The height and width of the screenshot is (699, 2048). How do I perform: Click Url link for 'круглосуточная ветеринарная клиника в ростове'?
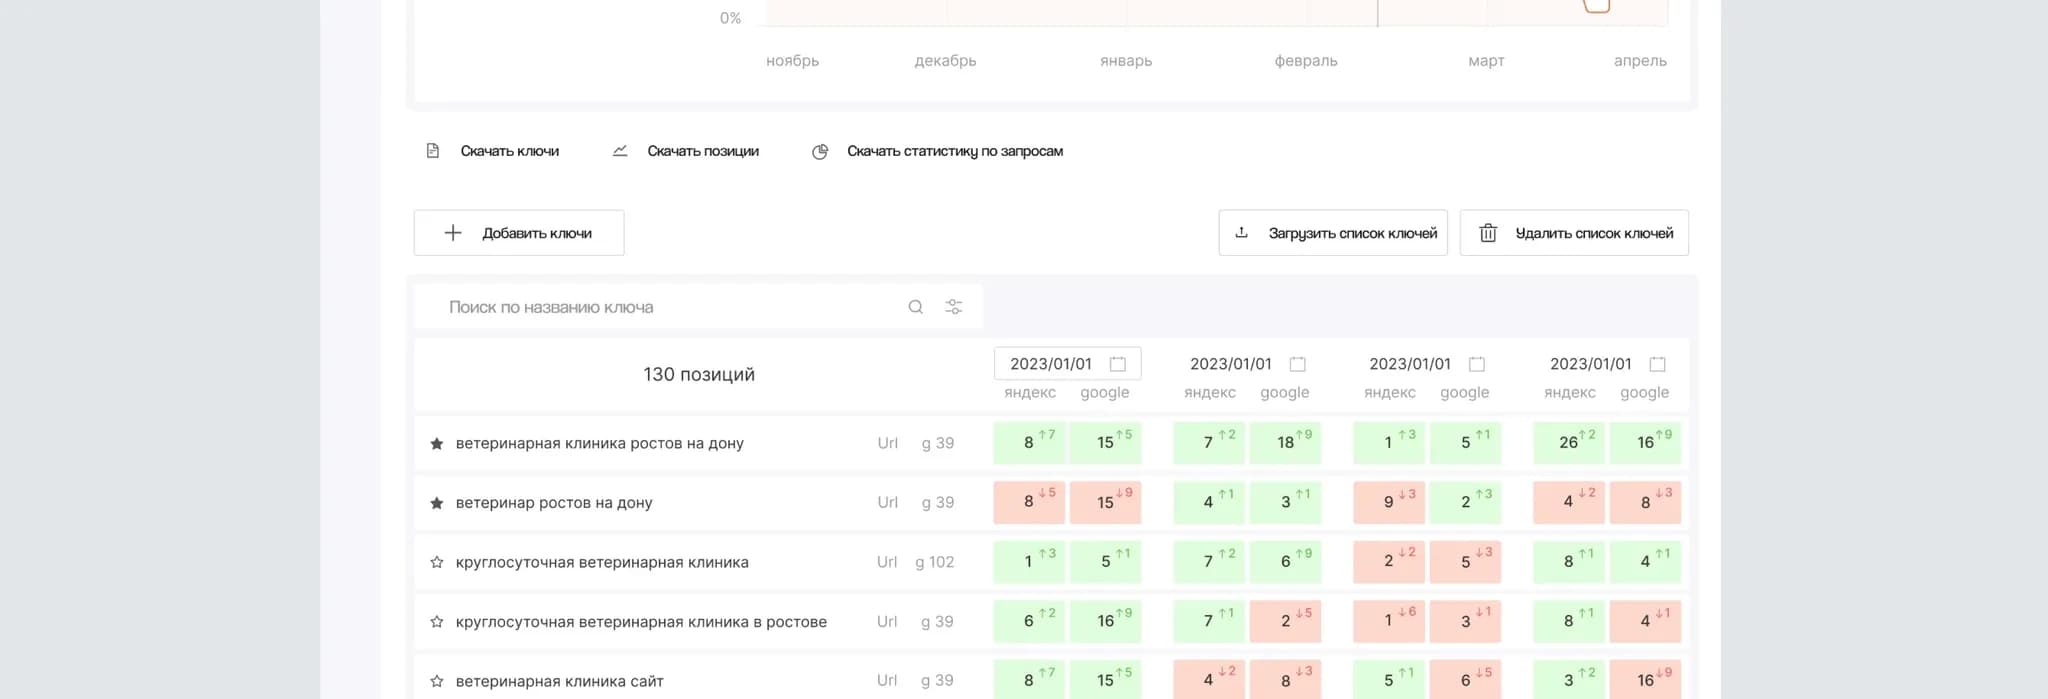click(887, 621)
